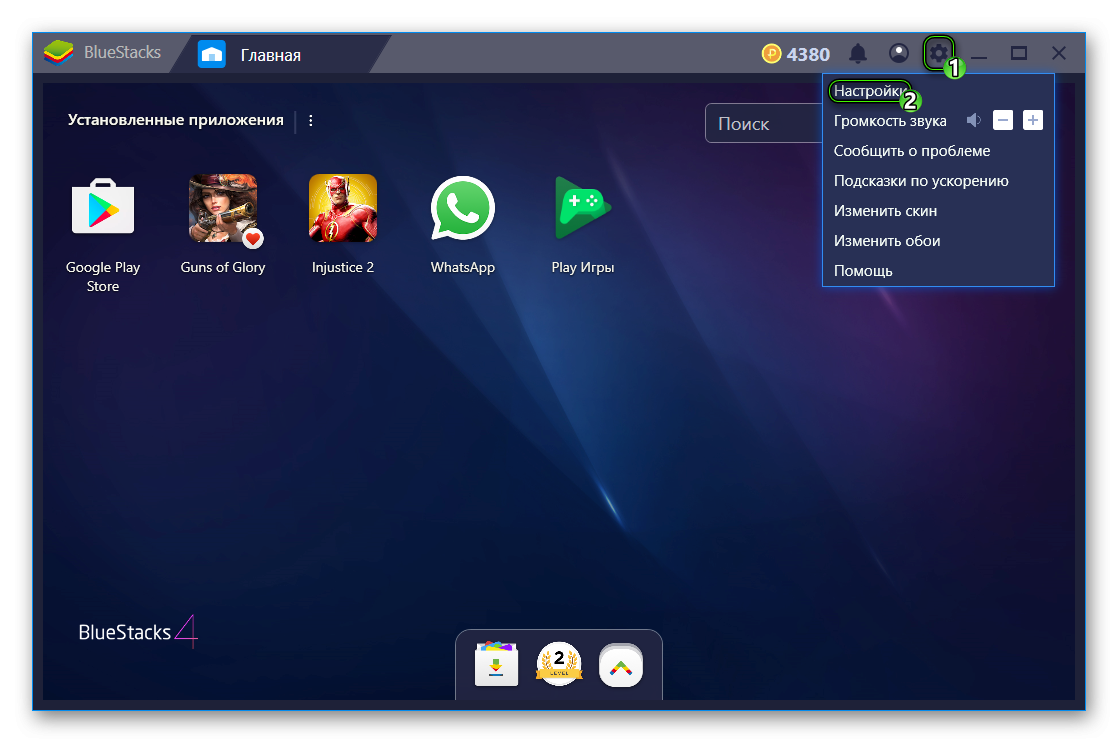
Task: Click the 4380 points balance
Action: [809, 54]
